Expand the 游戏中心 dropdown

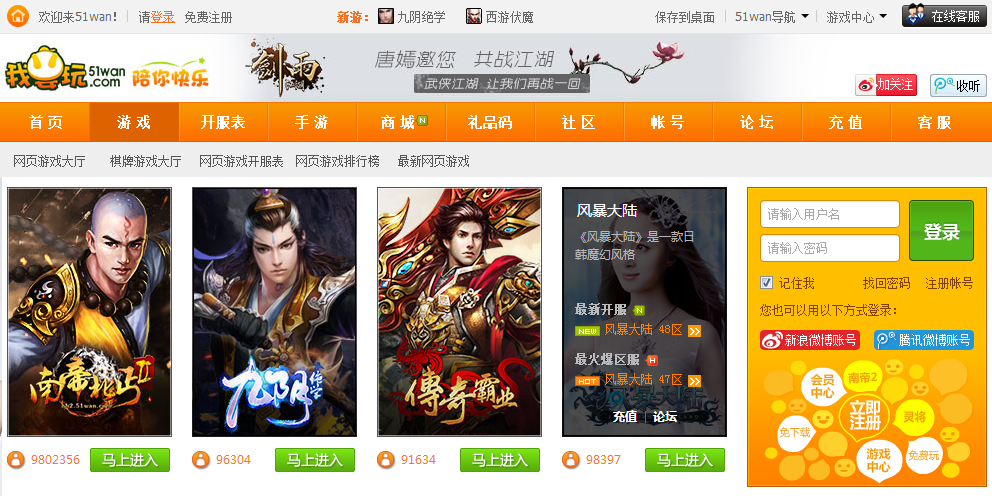pyautogui.click(x=857, y=17)
